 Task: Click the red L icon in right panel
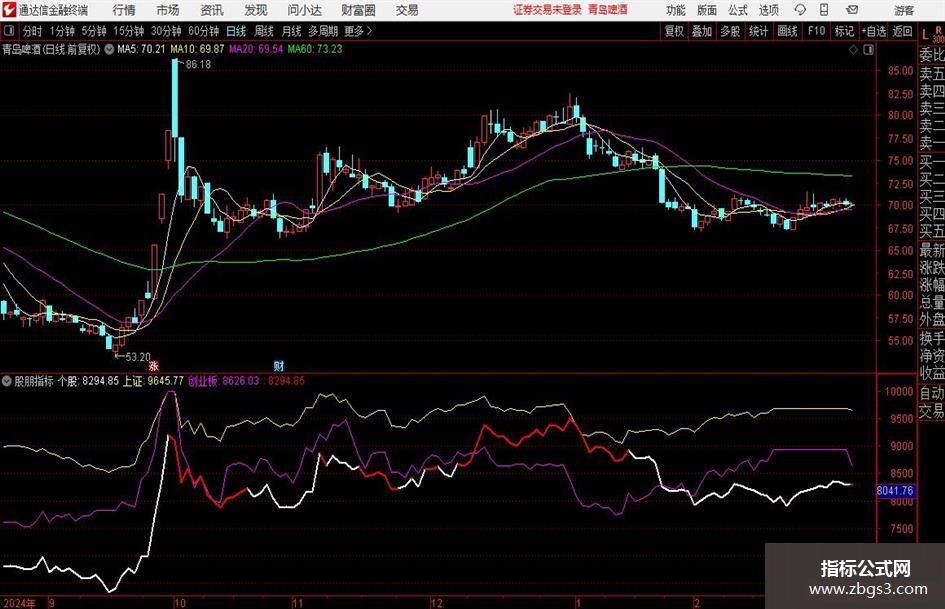pyautogui.click(x=925, y=34)
